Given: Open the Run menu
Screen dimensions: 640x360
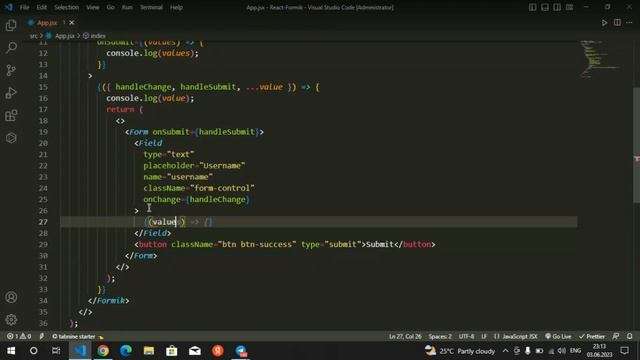Looking at the screenshot, I should tap(127, 7).
